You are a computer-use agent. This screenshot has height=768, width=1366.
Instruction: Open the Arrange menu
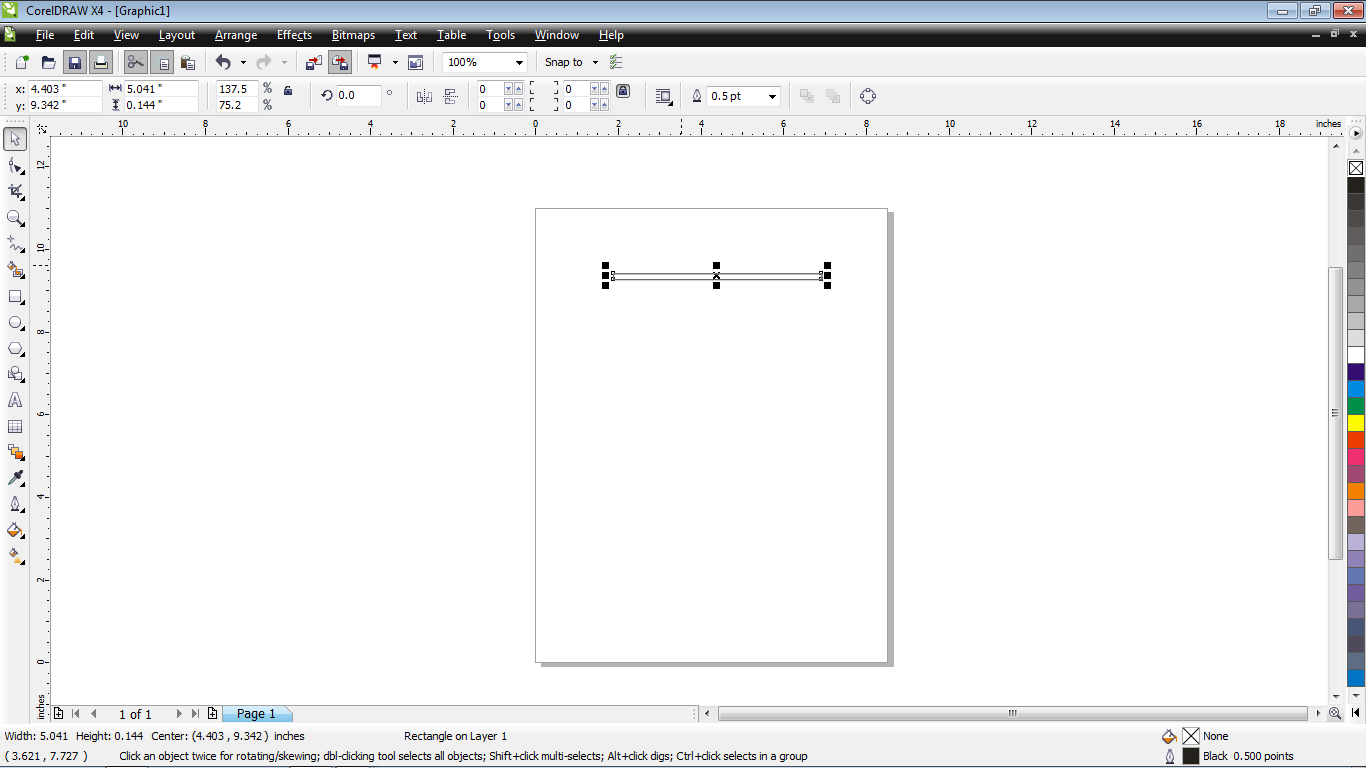(236, 35)
